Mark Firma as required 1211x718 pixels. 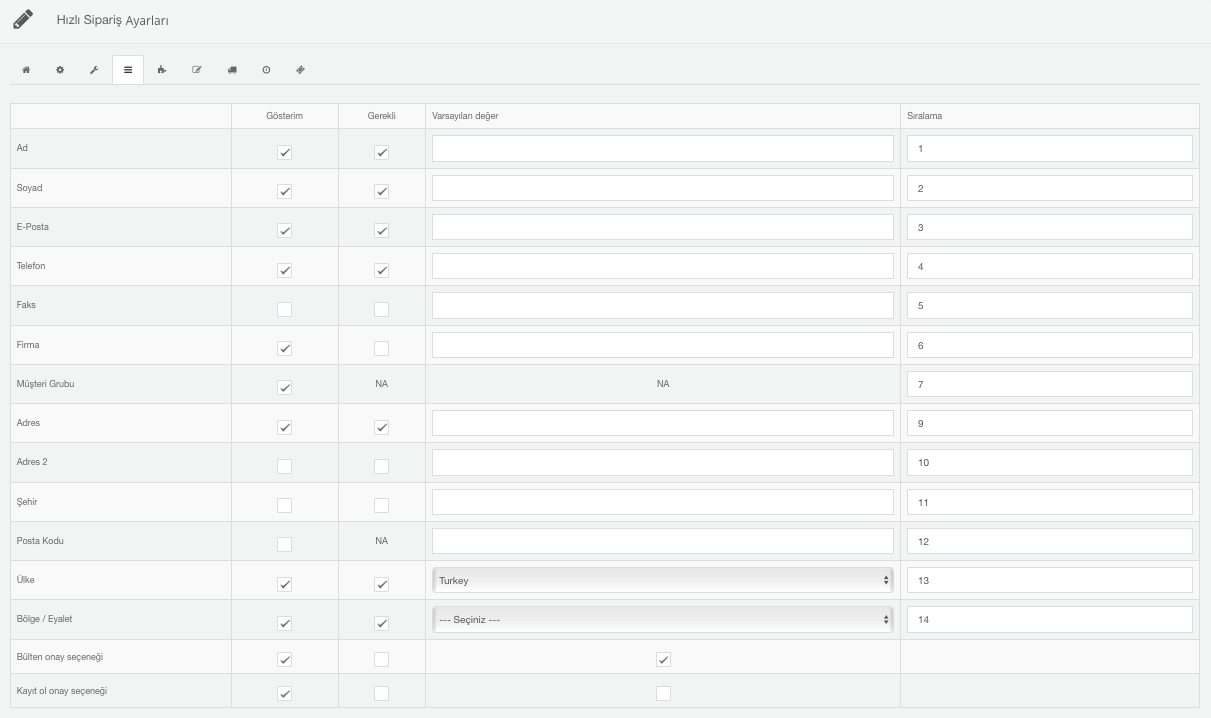point(381,348)
